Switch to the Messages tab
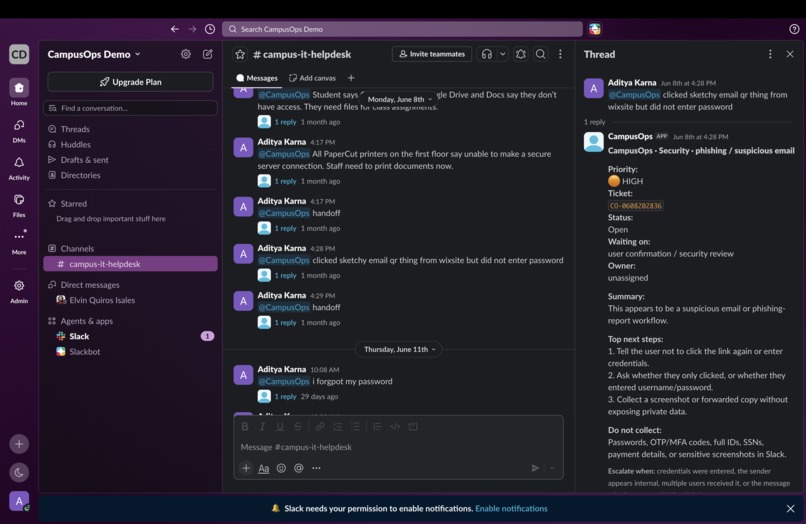Image resolution: width=806 pixels, height=524 pixels. (x=257, y=78)
